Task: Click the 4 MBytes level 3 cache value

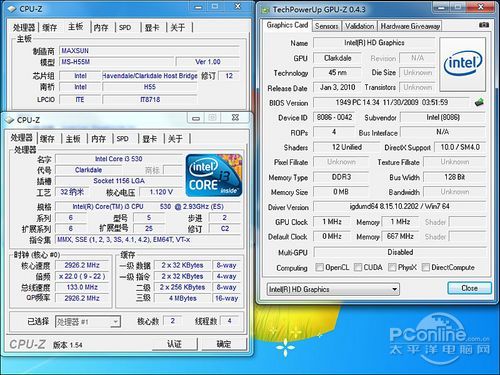Action: (182, 298)
